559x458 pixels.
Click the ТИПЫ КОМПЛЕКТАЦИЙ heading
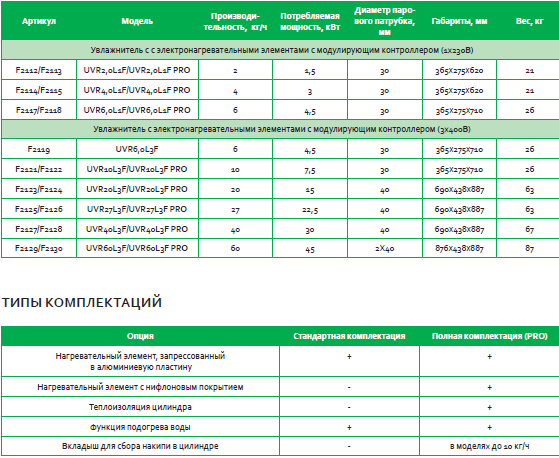tap(82, 302)
